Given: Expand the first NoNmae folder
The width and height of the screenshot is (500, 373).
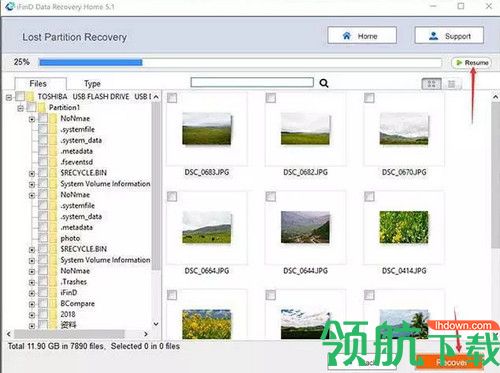Looking at the screenshot, I should [32, 119].
